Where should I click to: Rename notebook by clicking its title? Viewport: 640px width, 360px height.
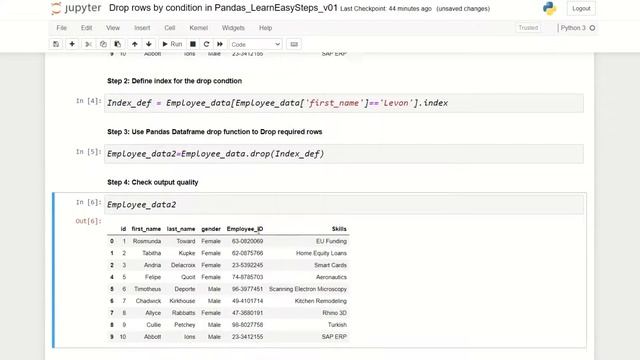coord(223,8)
